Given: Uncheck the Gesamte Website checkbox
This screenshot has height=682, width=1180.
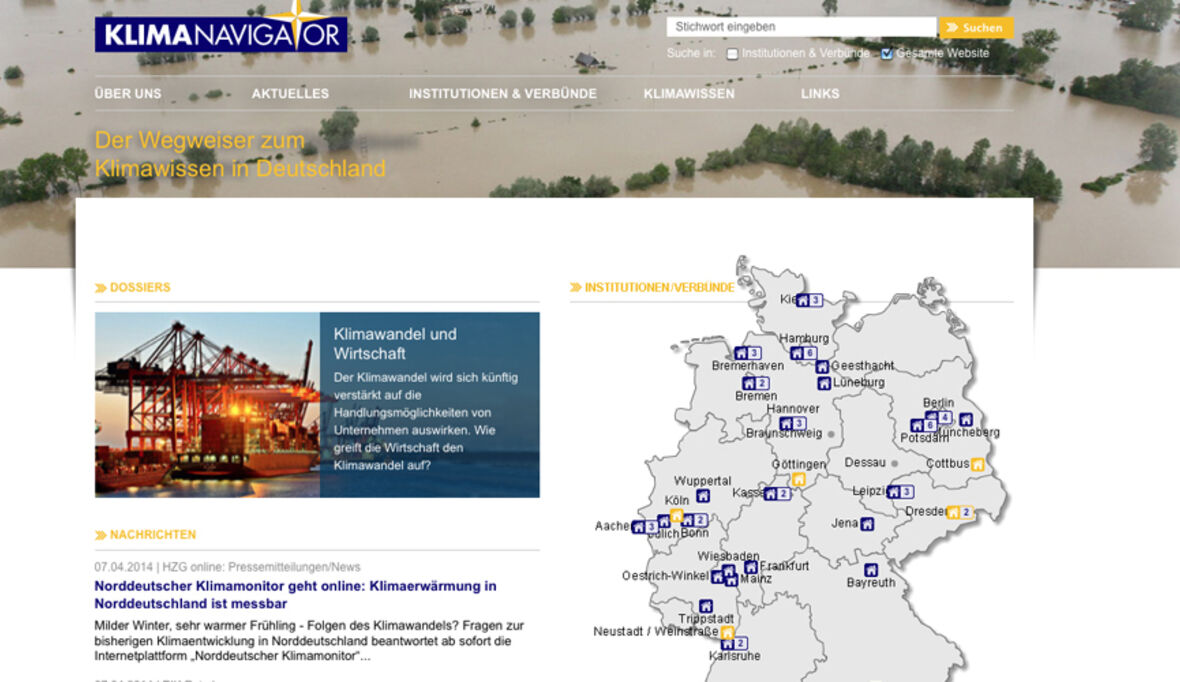Looking at the screenshot, I should tap(886, 54).
